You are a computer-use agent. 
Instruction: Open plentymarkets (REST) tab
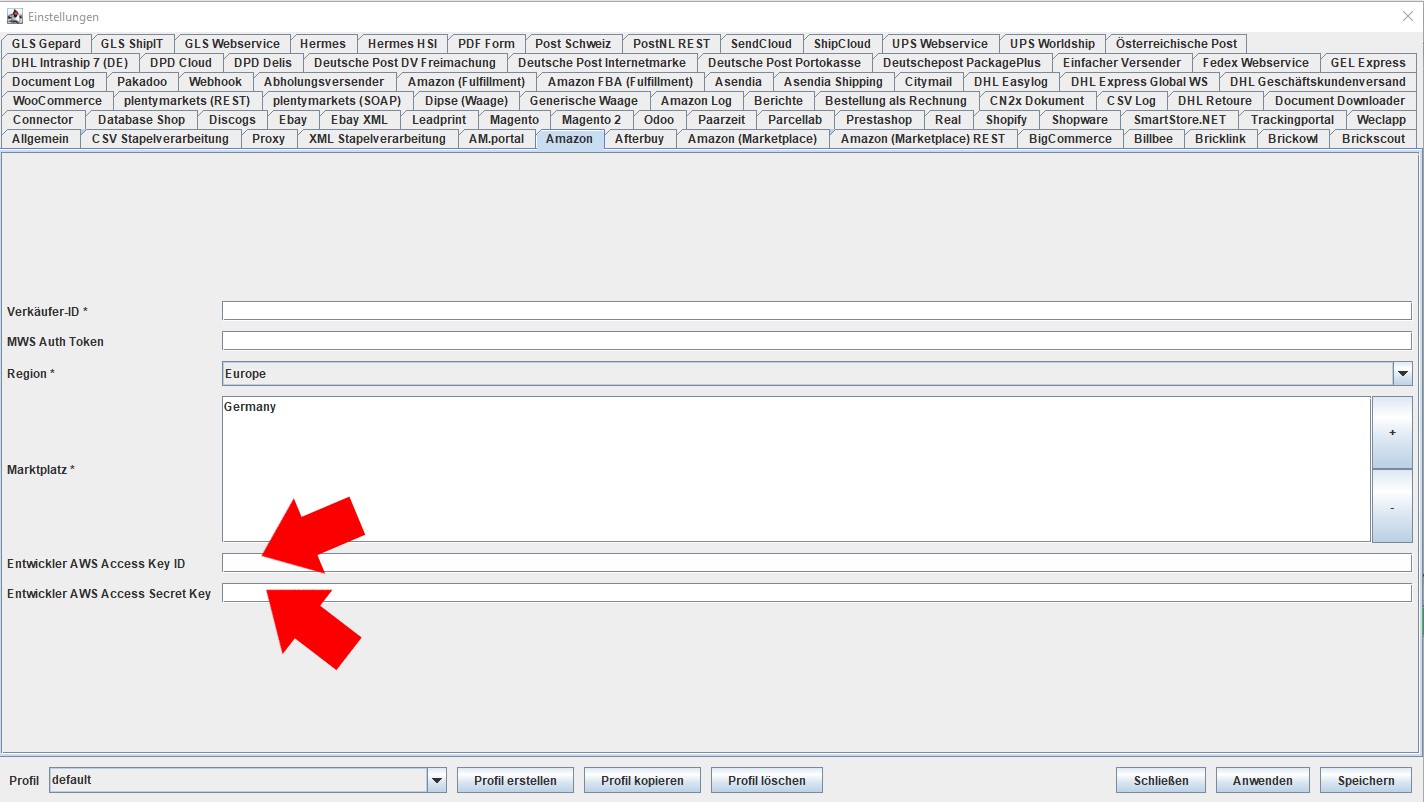point(187,101)
